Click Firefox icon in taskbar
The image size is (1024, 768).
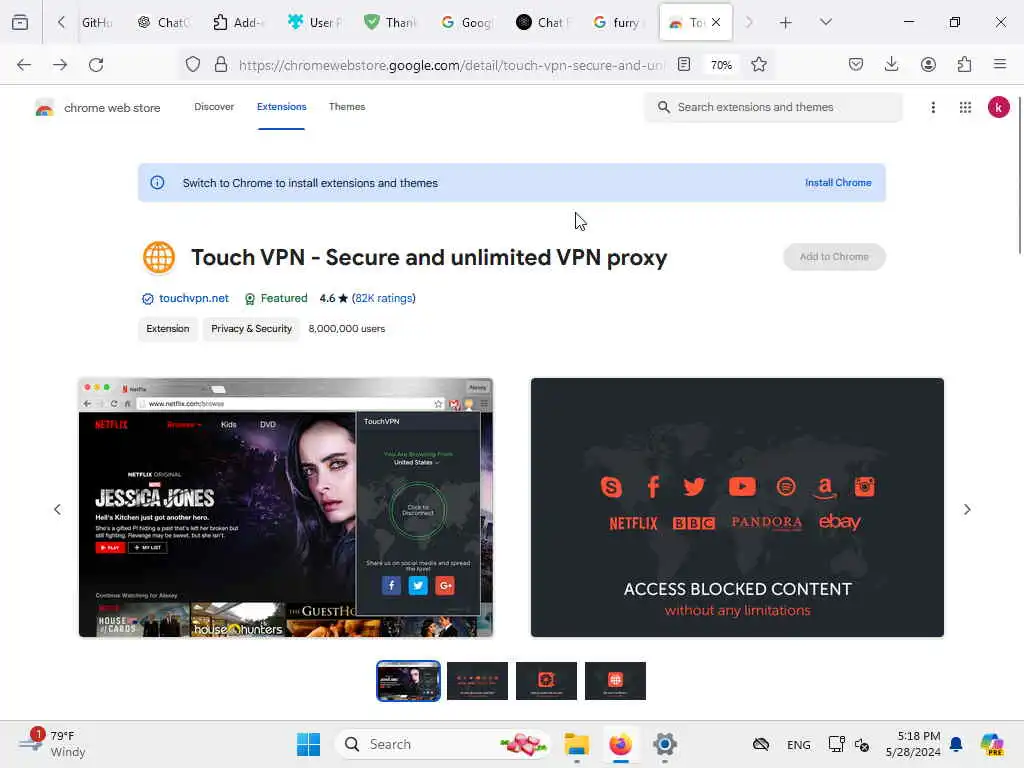point(620,744)
